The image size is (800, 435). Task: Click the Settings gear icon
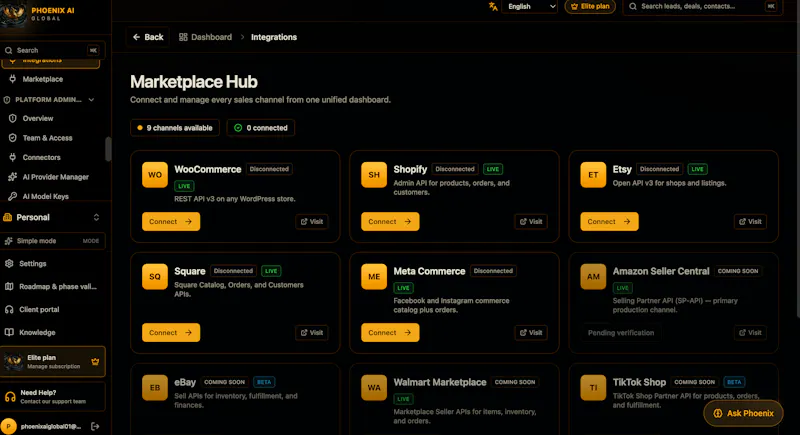pyautogui.click(x=9, y=264)
